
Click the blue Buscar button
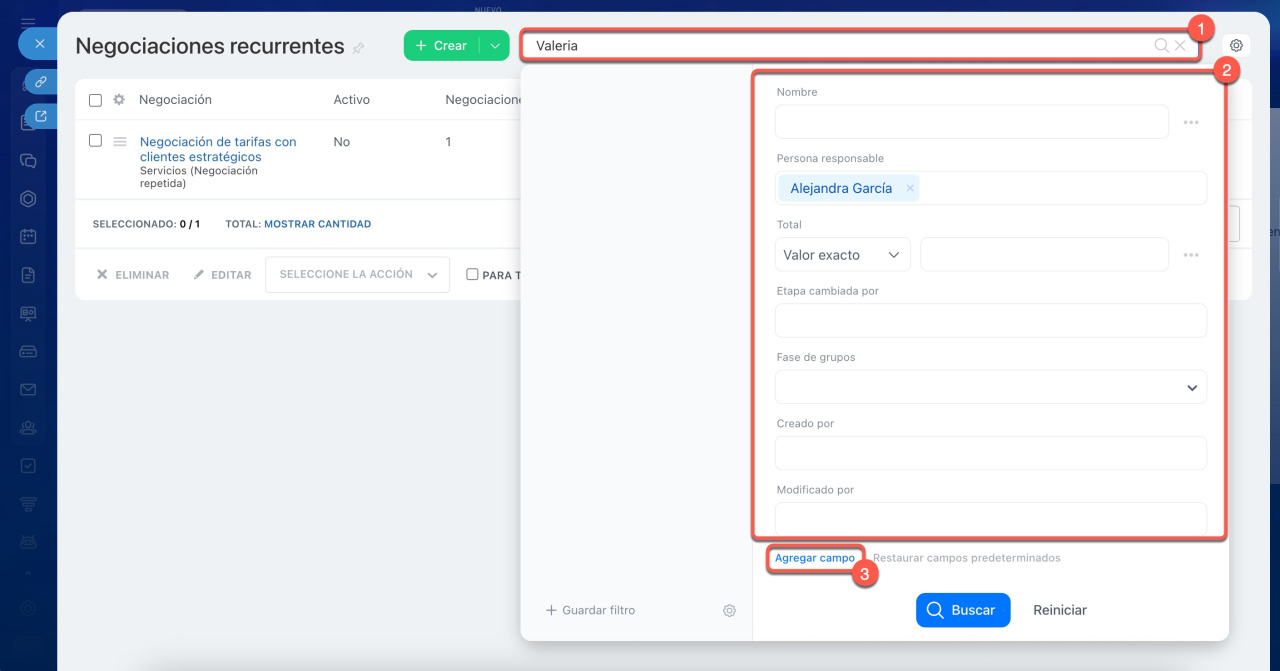(x=962, y=610)
